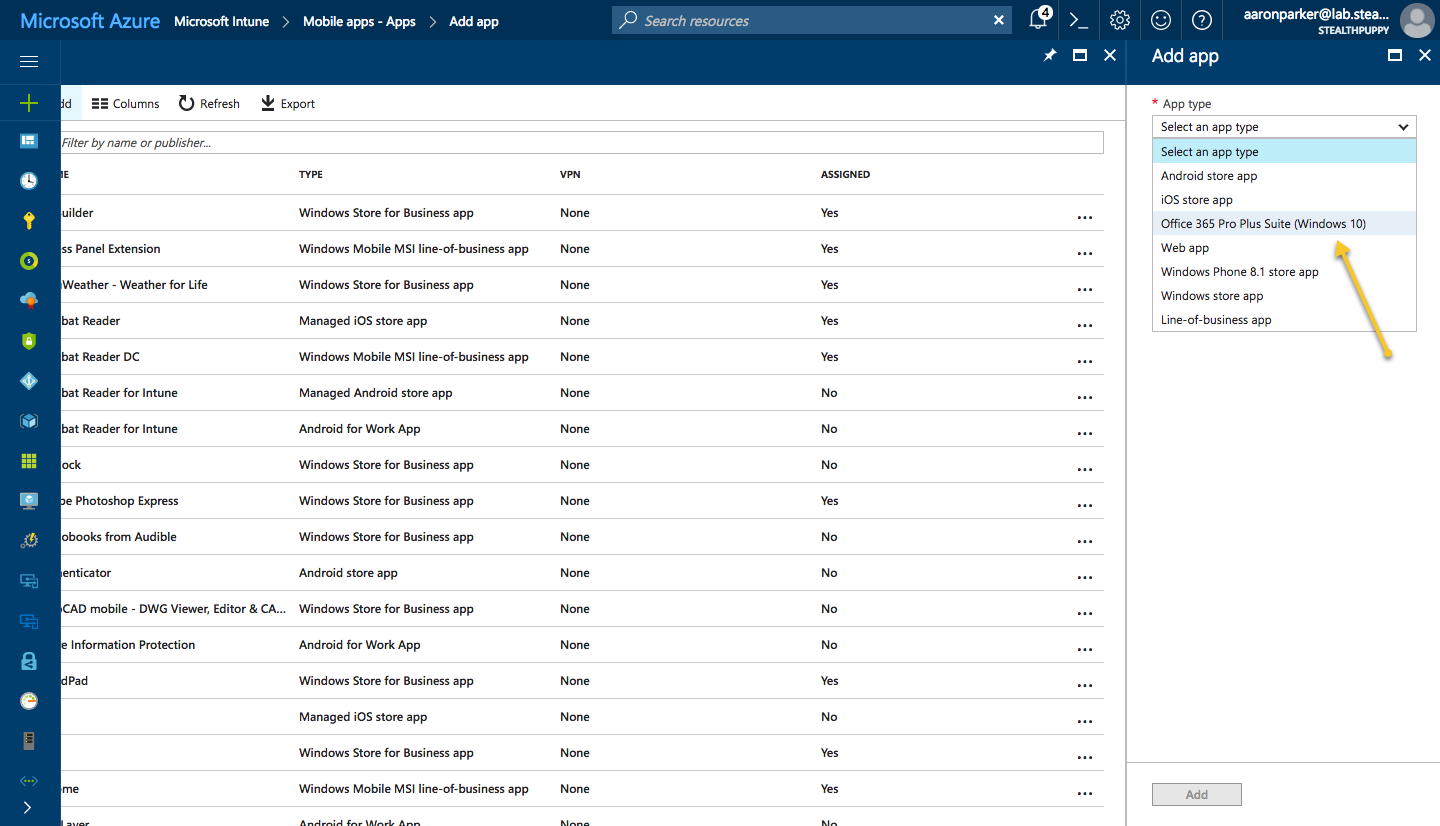Click the yellow key icon in sidebar
The width and height of the screenshot is (1440, 826).
click(29, 221)
